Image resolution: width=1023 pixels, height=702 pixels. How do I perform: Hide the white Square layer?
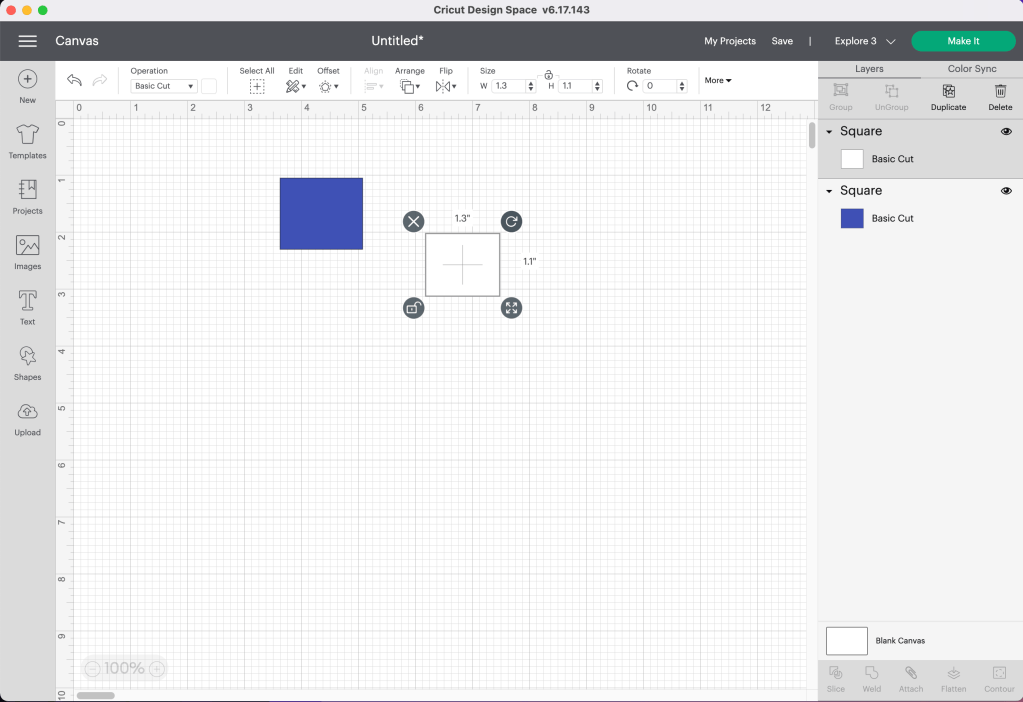click(x=1006, y=131)
